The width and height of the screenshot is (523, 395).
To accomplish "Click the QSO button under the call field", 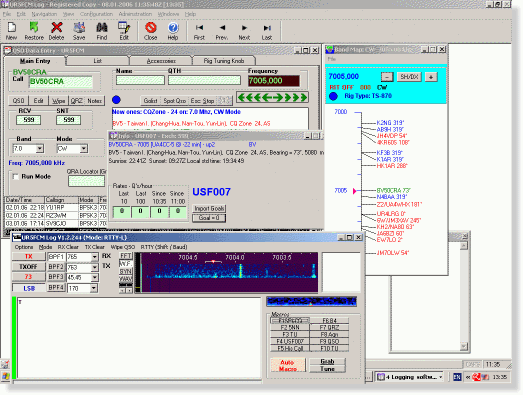I will [x=18, y=101].
